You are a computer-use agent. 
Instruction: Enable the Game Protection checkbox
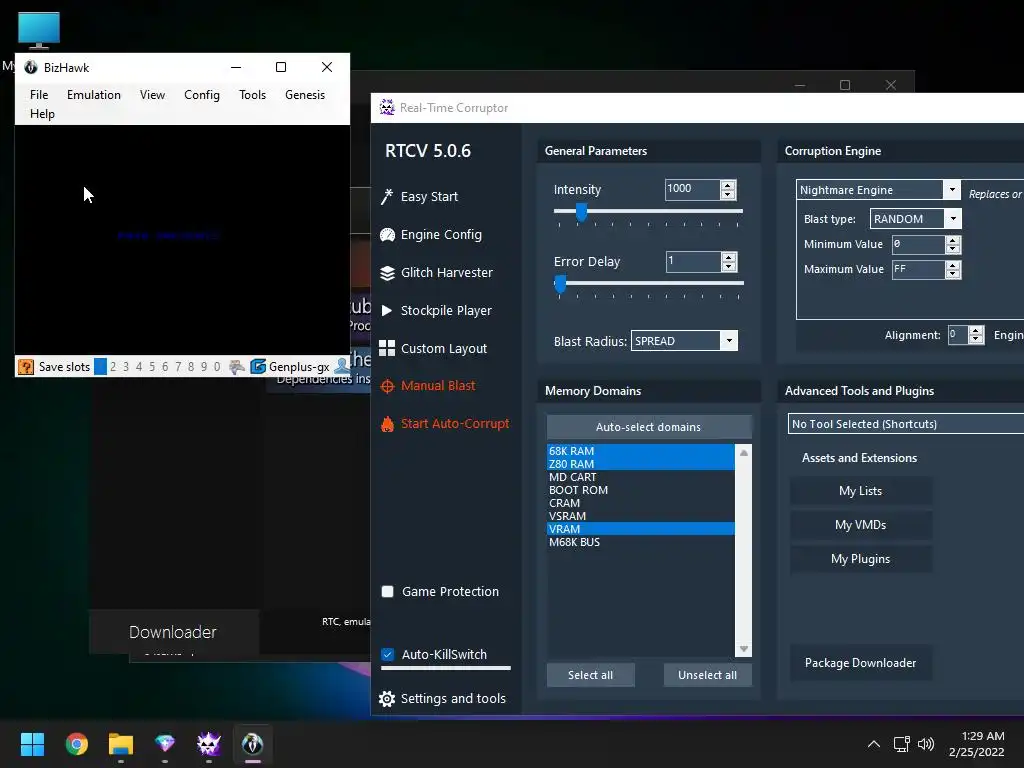[x=387, y=592]
